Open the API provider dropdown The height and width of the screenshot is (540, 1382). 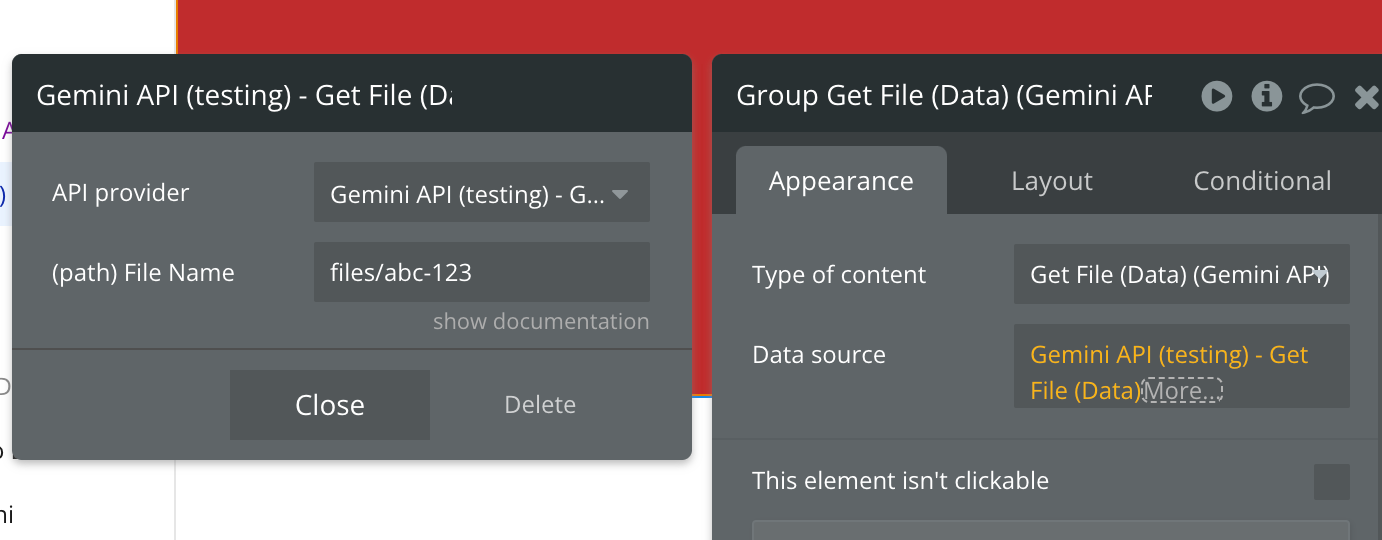tap(481, 193)
